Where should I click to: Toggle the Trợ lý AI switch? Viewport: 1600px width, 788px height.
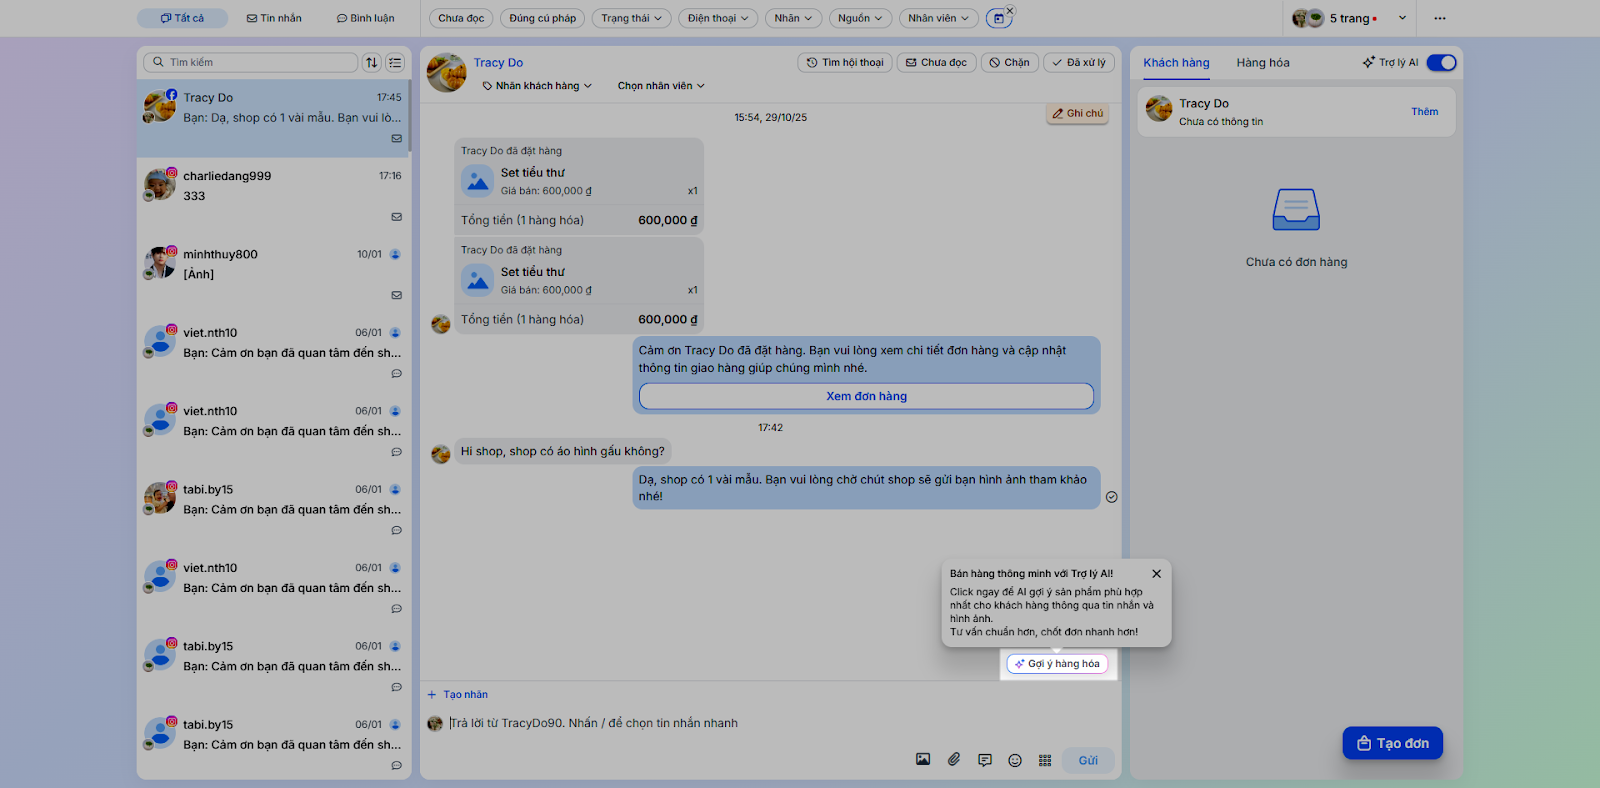(1441, 62)
